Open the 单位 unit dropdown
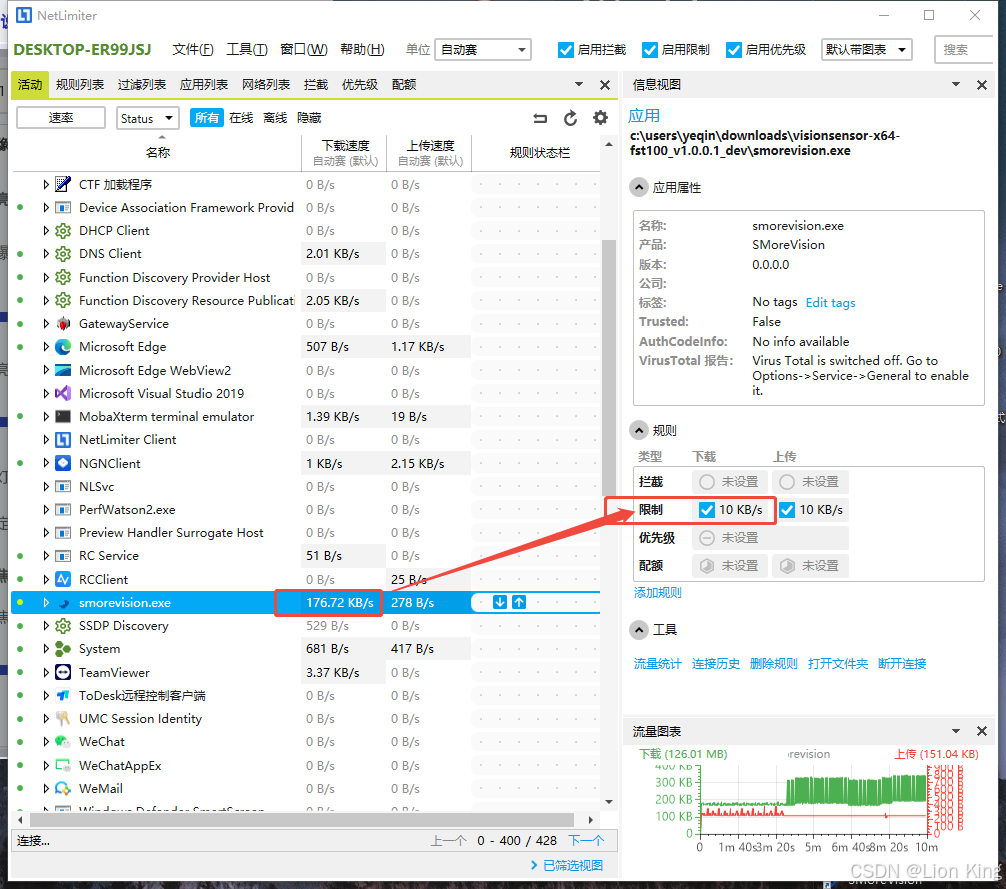The image size is (1006, 889). click(482, 50)
